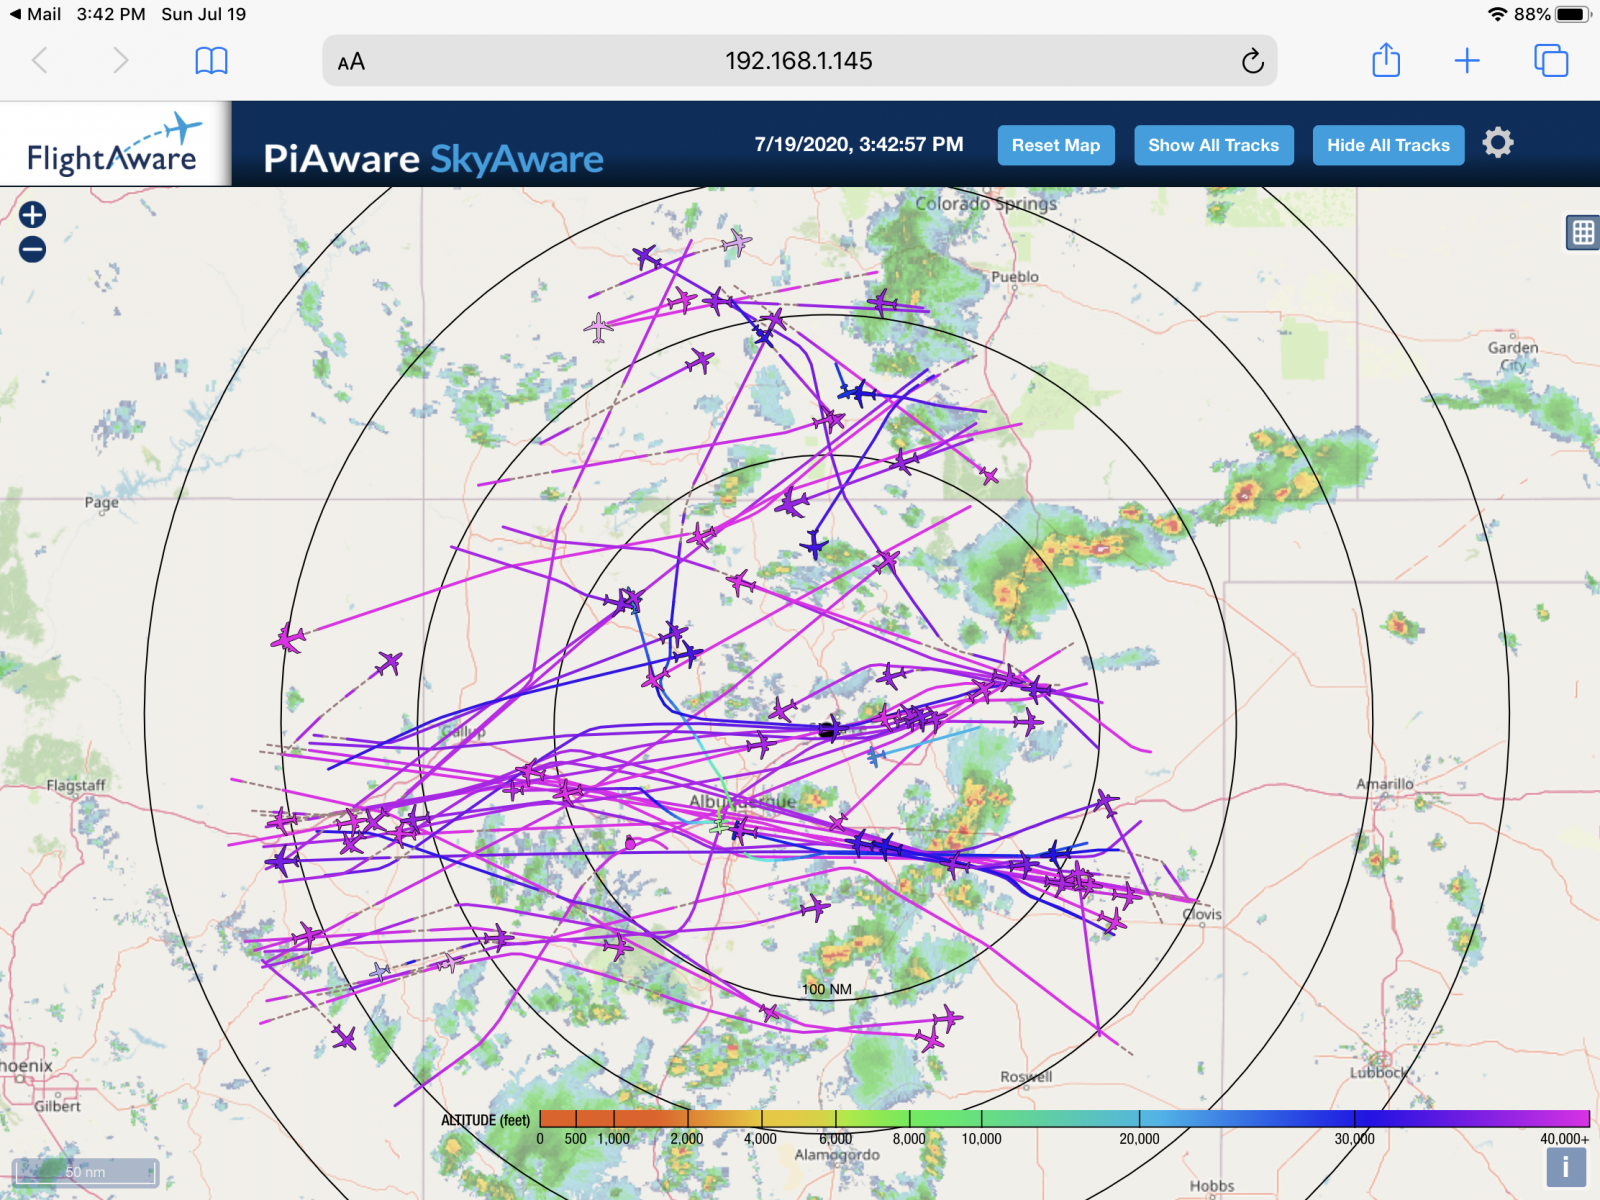Click the Hide All Tracks button
The width and height of the screenshot is (1600, 1200).
1388,145
